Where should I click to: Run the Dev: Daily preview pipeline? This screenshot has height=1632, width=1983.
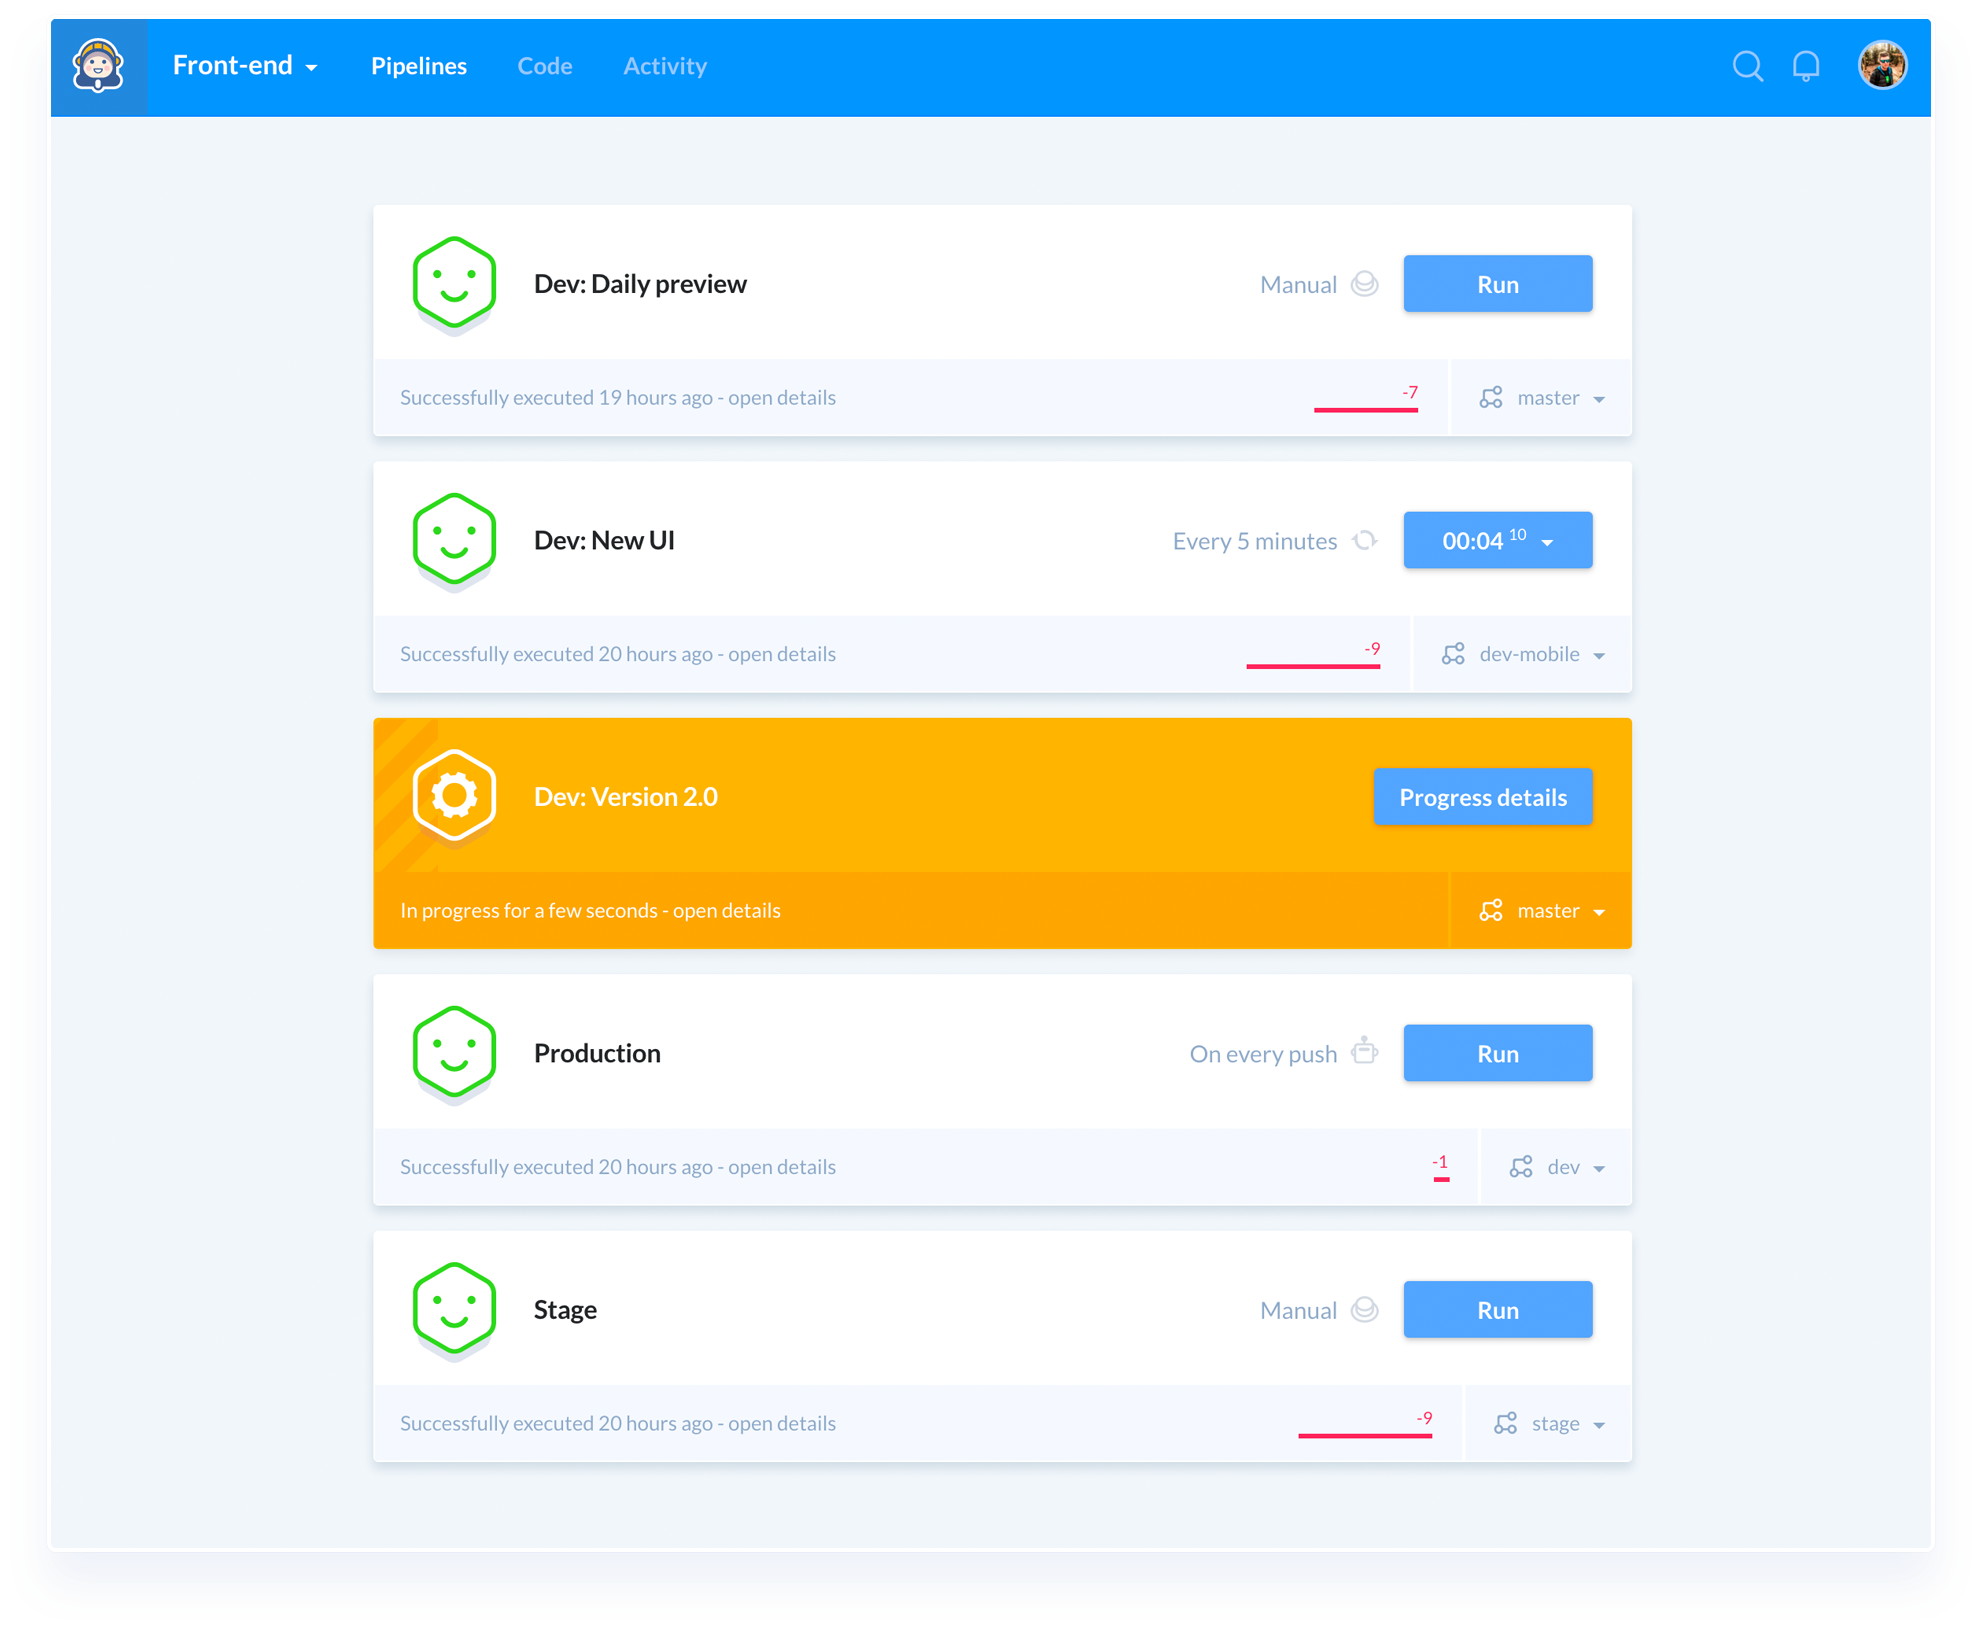(1497, 284)
